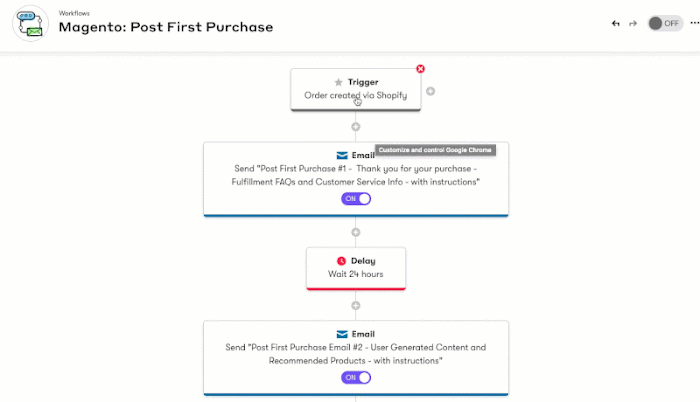Click the workflow logo icon at top left
The height and width of the screenshot is (402, 700).
tap(30, 23)
